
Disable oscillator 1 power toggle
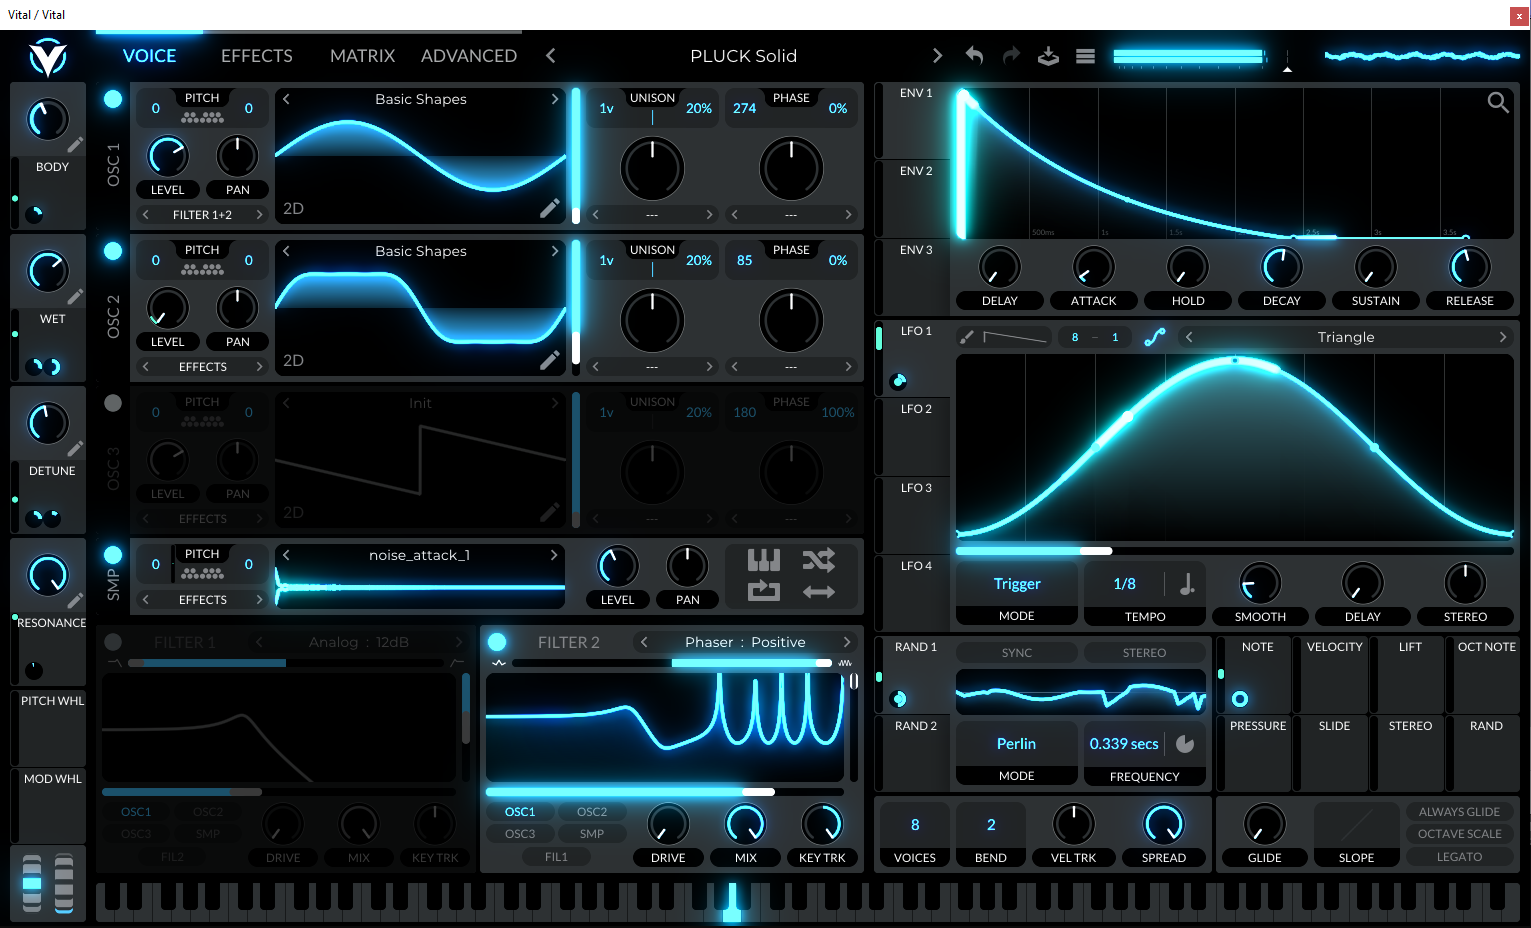tap(113, 99)
